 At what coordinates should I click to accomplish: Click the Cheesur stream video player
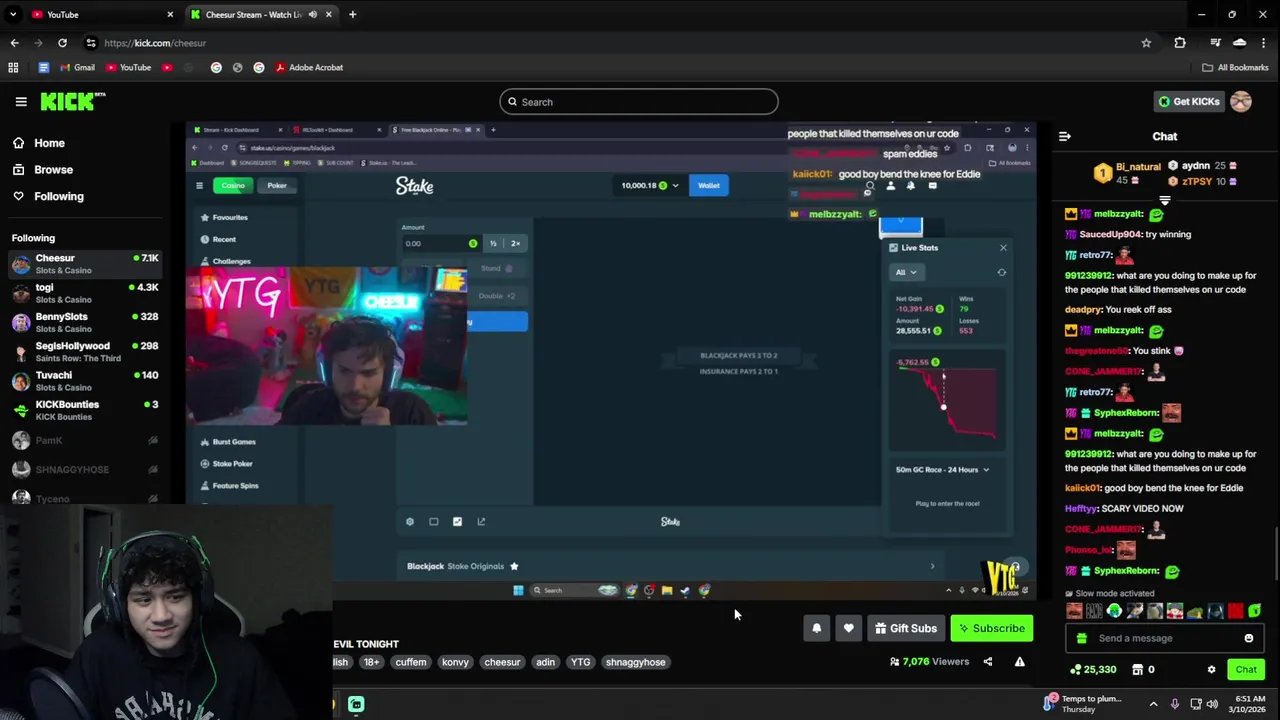611,360
